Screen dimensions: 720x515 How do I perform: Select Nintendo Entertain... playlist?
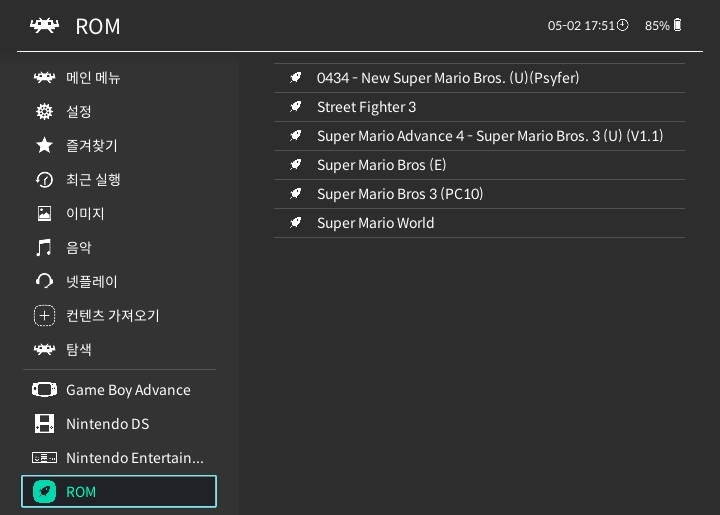[x=119, y=458]
